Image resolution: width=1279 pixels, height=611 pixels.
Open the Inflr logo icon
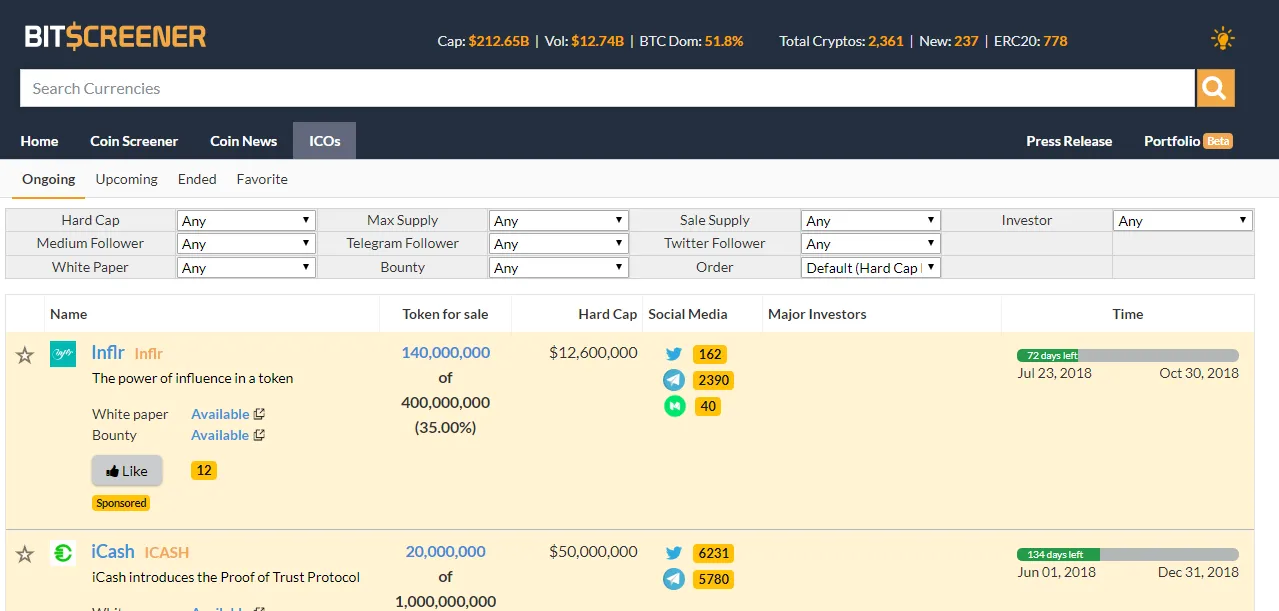click(x=63, y=353)
